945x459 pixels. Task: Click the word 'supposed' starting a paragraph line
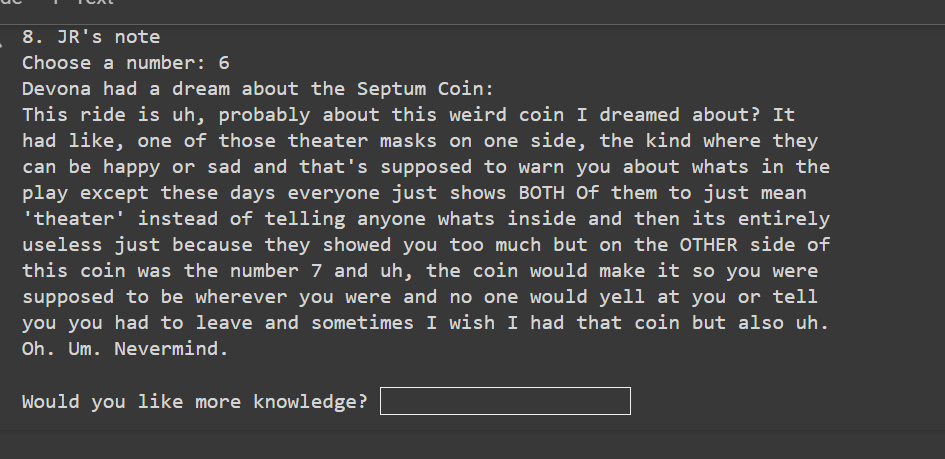click(x=67, y=297)
